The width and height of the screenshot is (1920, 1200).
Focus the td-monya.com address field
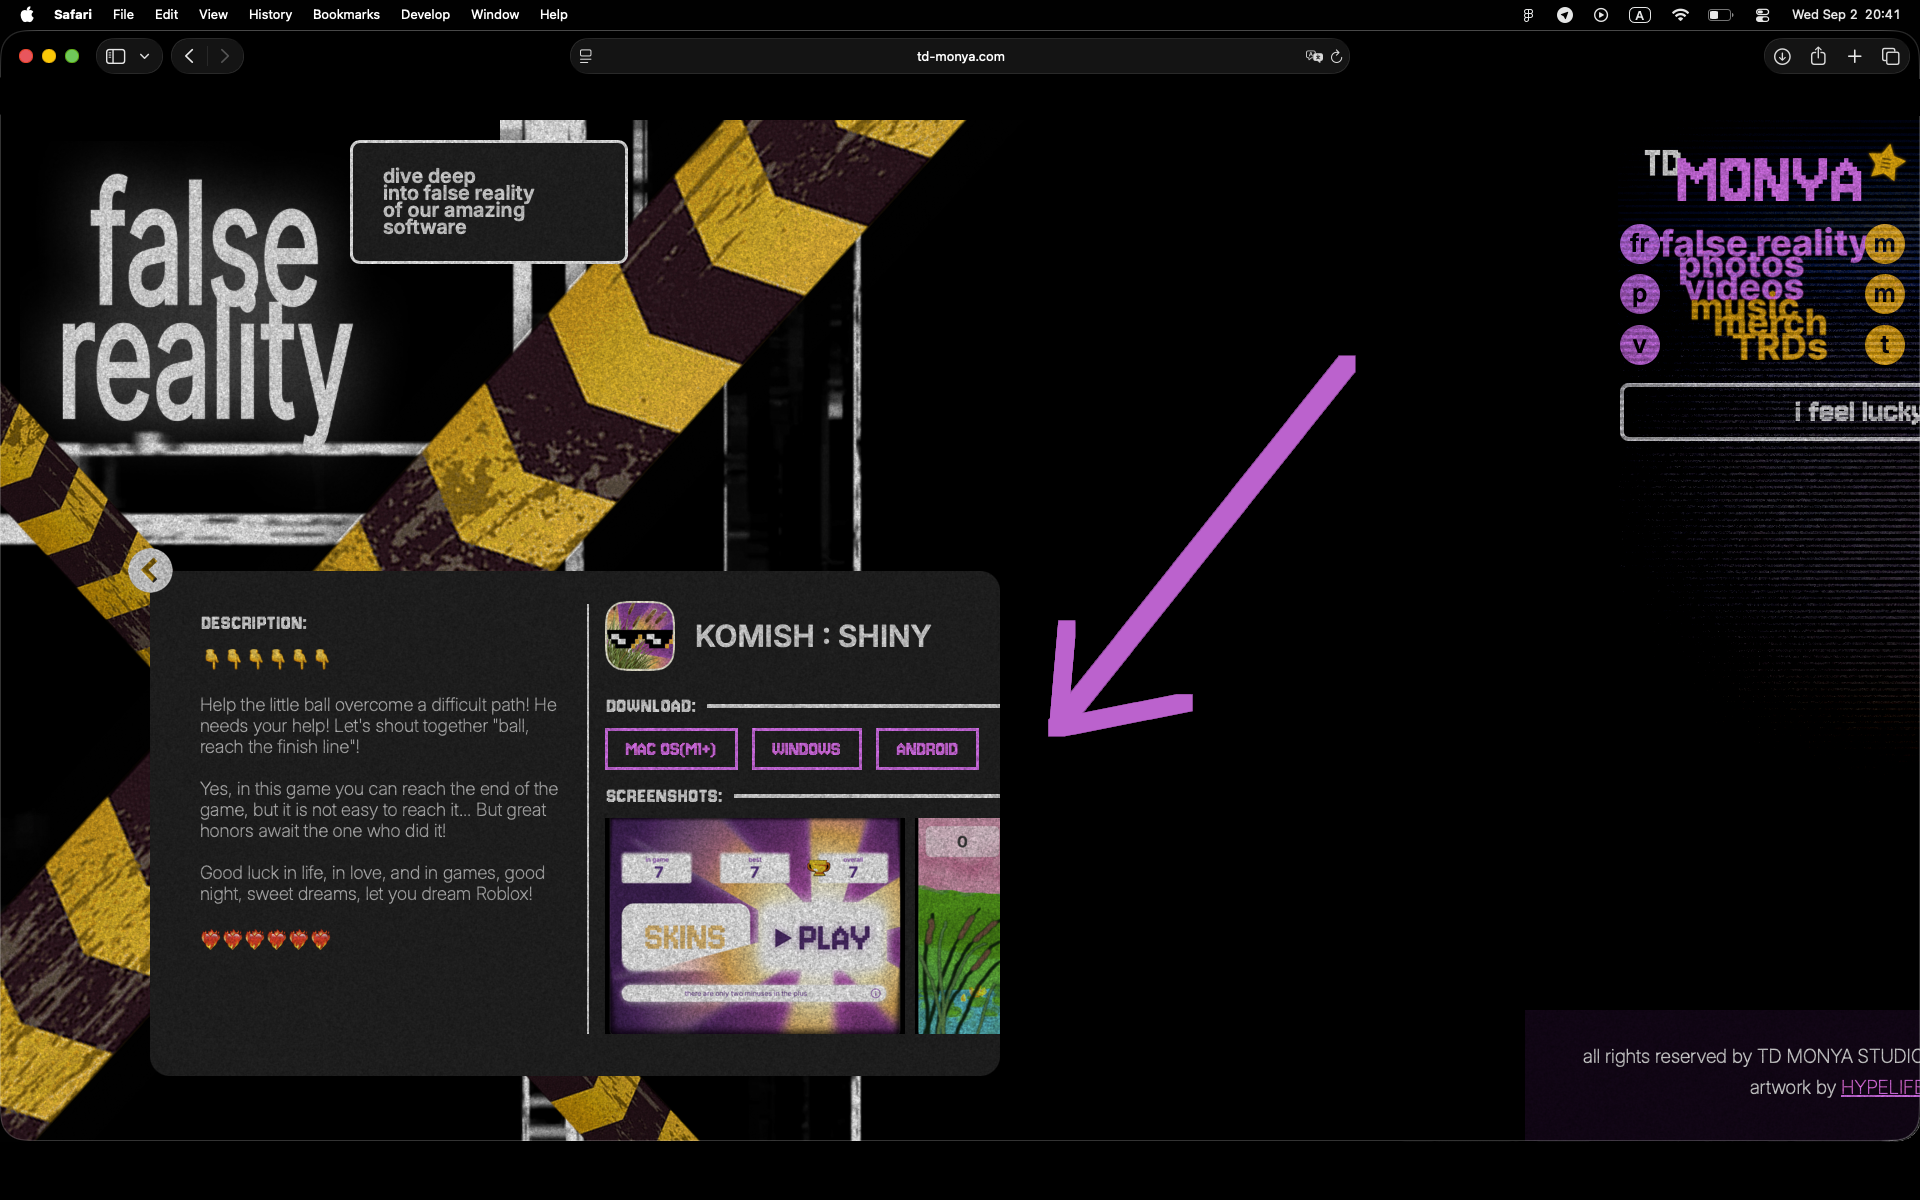(960, 57)
